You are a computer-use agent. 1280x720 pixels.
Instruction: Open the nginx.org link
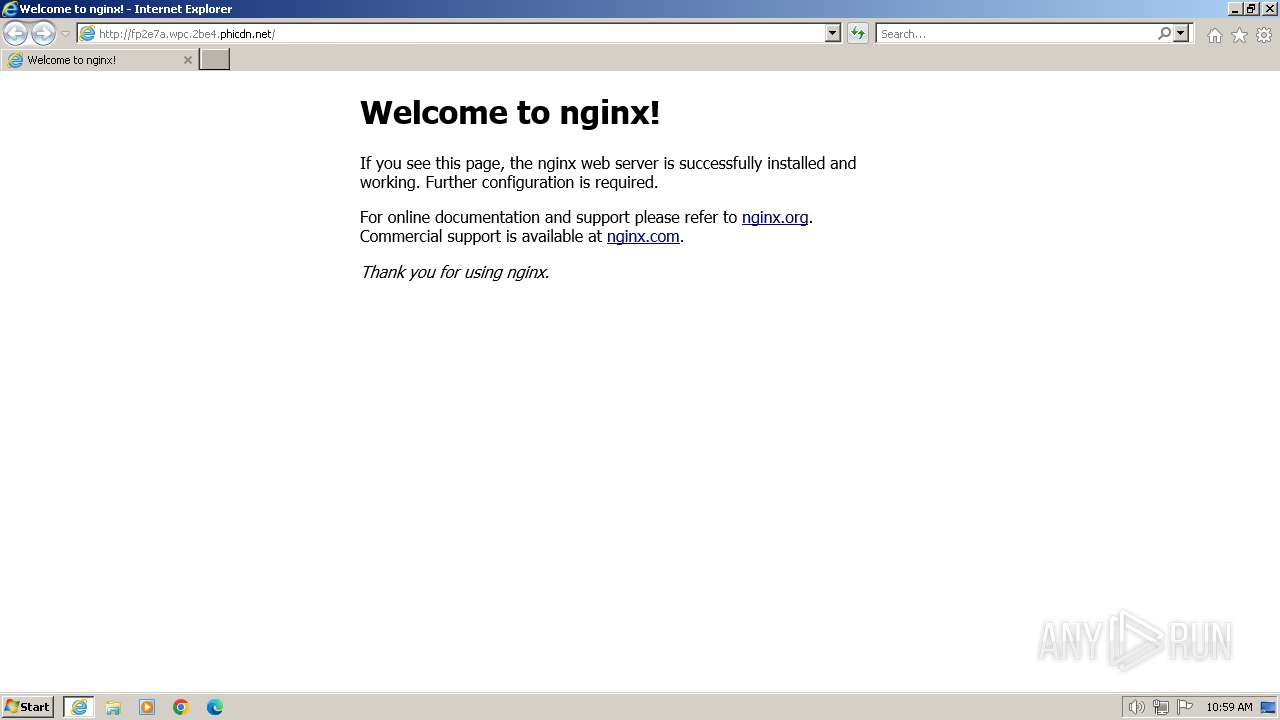click(775, 217)
